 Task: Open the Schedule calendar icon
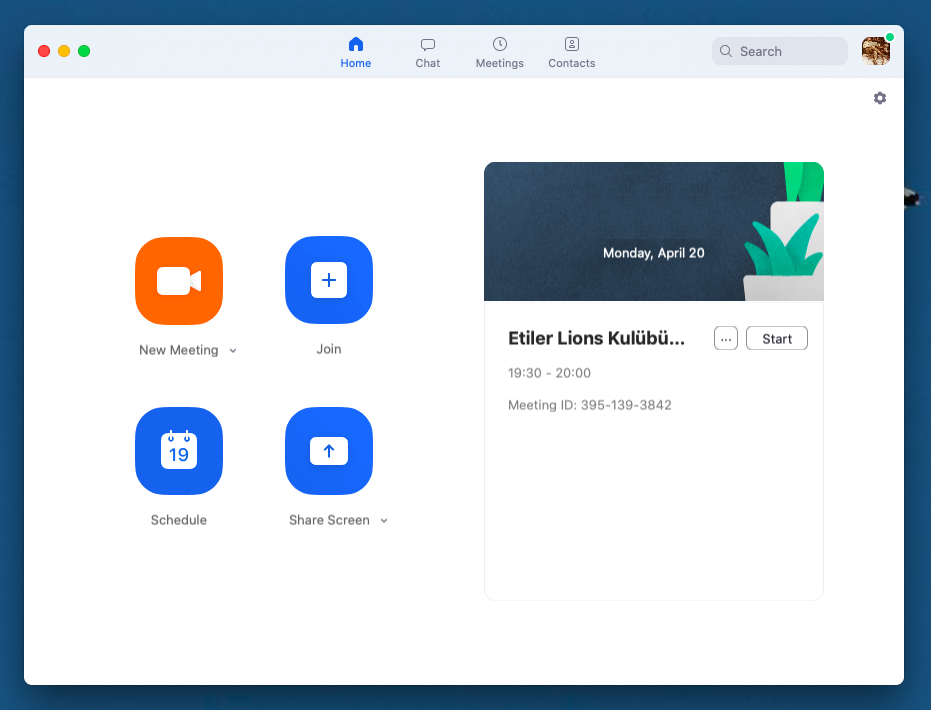point(179,451)
